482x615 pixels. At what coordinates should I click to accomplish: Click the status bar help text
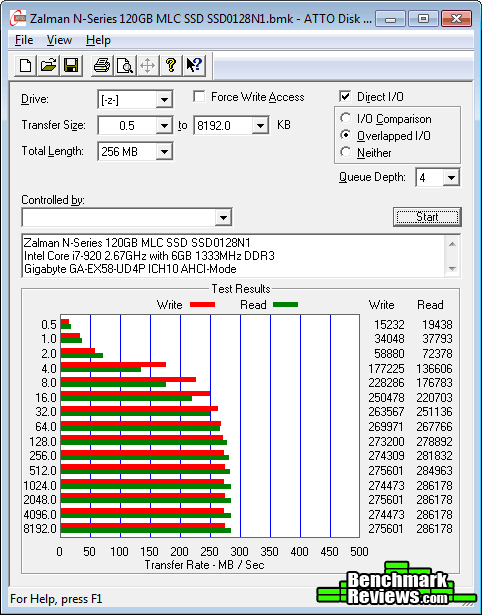point(56,599)
